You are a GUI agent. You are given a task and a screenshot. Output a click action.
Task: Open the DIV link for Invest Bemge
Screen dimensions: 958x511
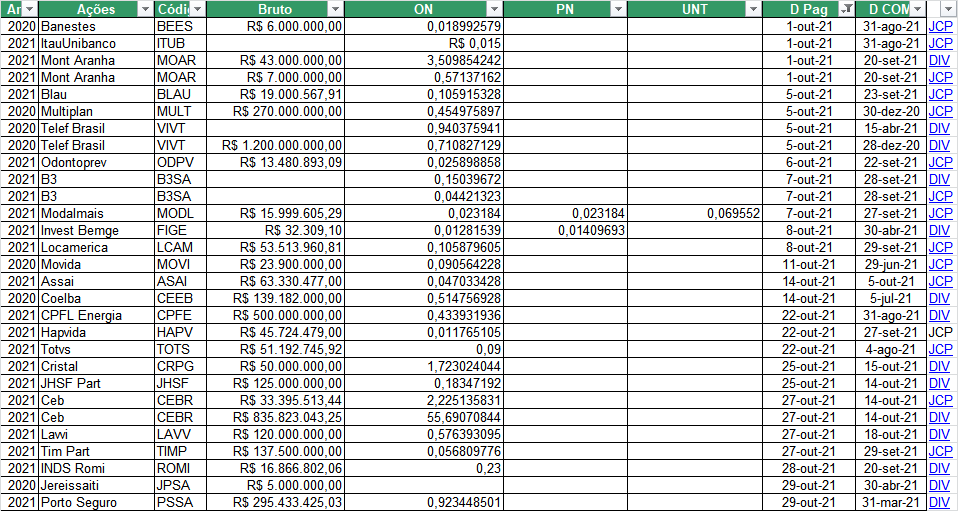click(x=939, y=230)
